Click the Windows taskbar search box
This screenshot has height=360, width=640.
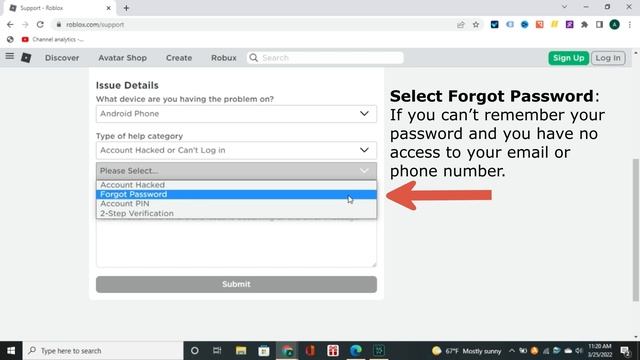coord(103,351)
